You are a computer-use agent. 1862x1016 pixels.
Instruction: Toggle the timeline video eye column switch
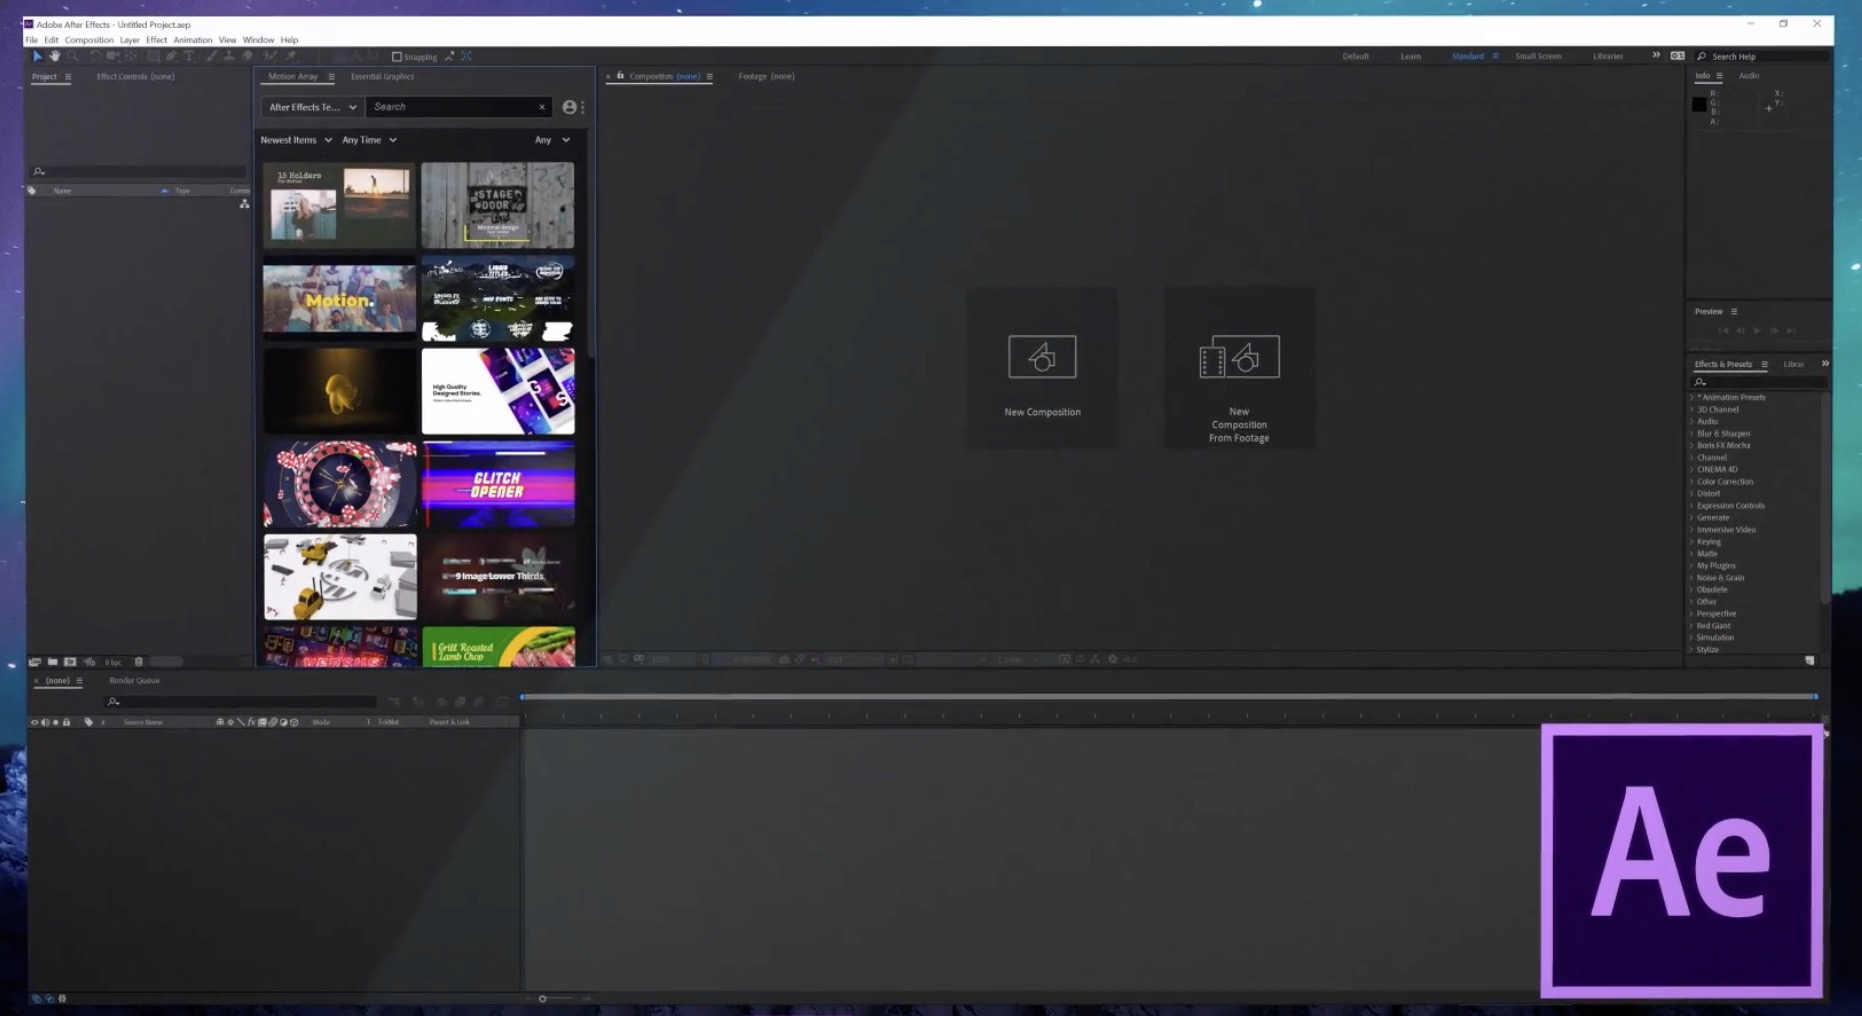(x=35, y=722)
